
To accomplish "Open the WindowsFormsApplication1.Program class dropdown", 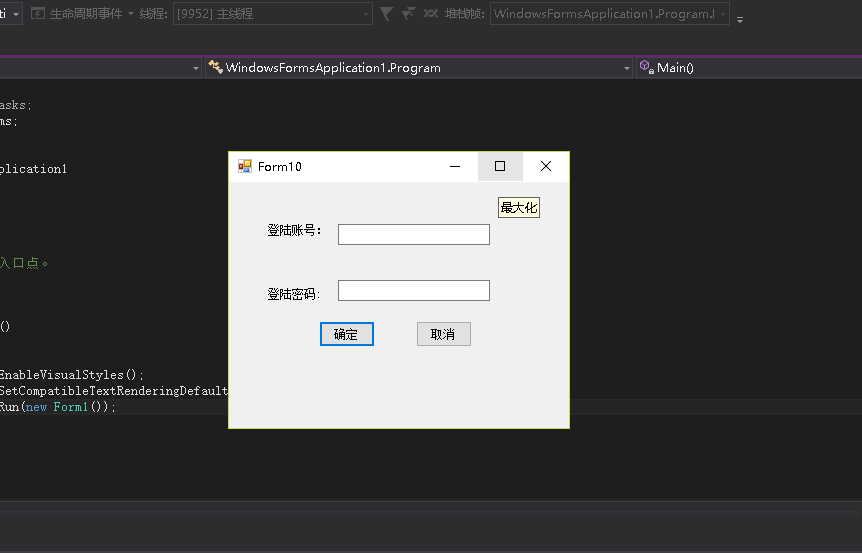I will coord(419,68).
